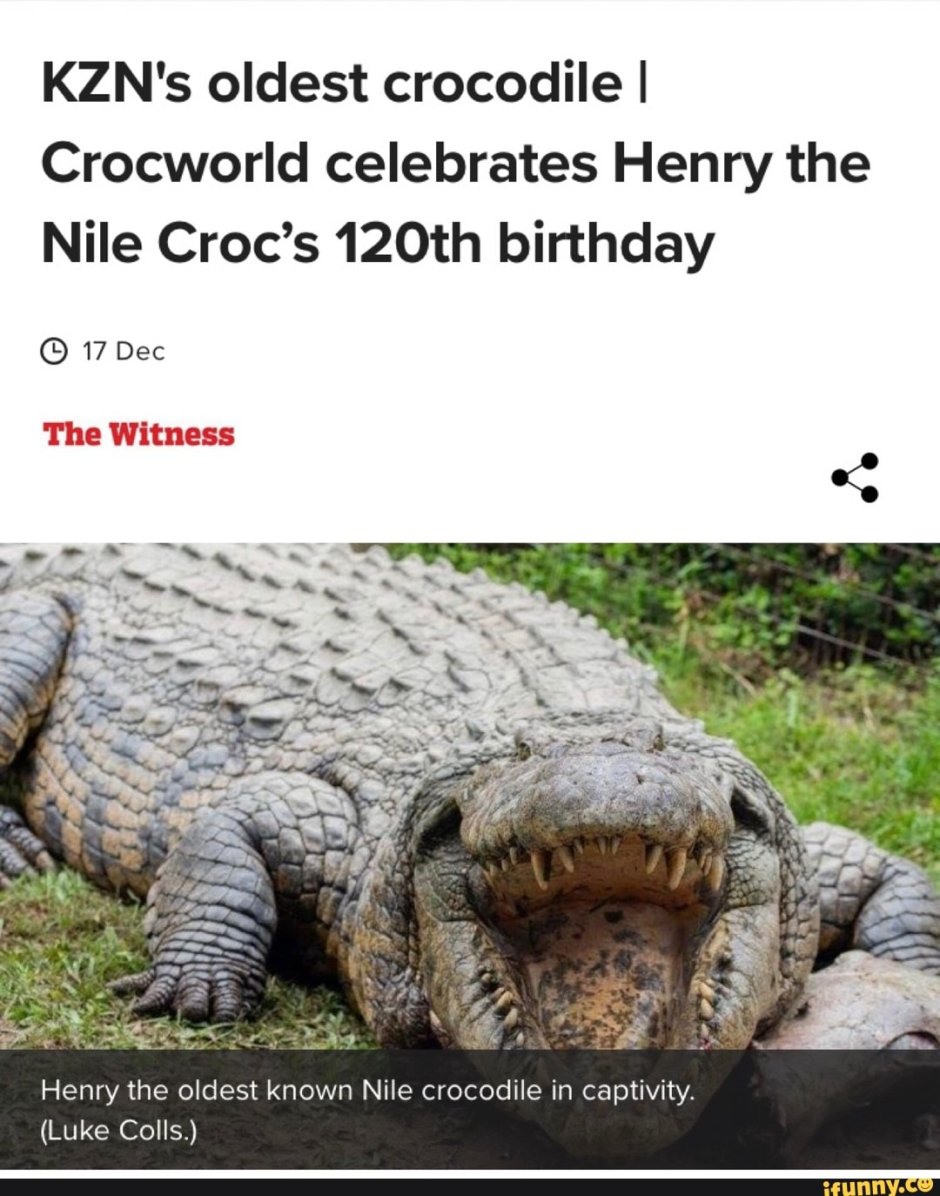
Task: Click '120th birthday' in the headline
Action: click(x=523, y=246)
